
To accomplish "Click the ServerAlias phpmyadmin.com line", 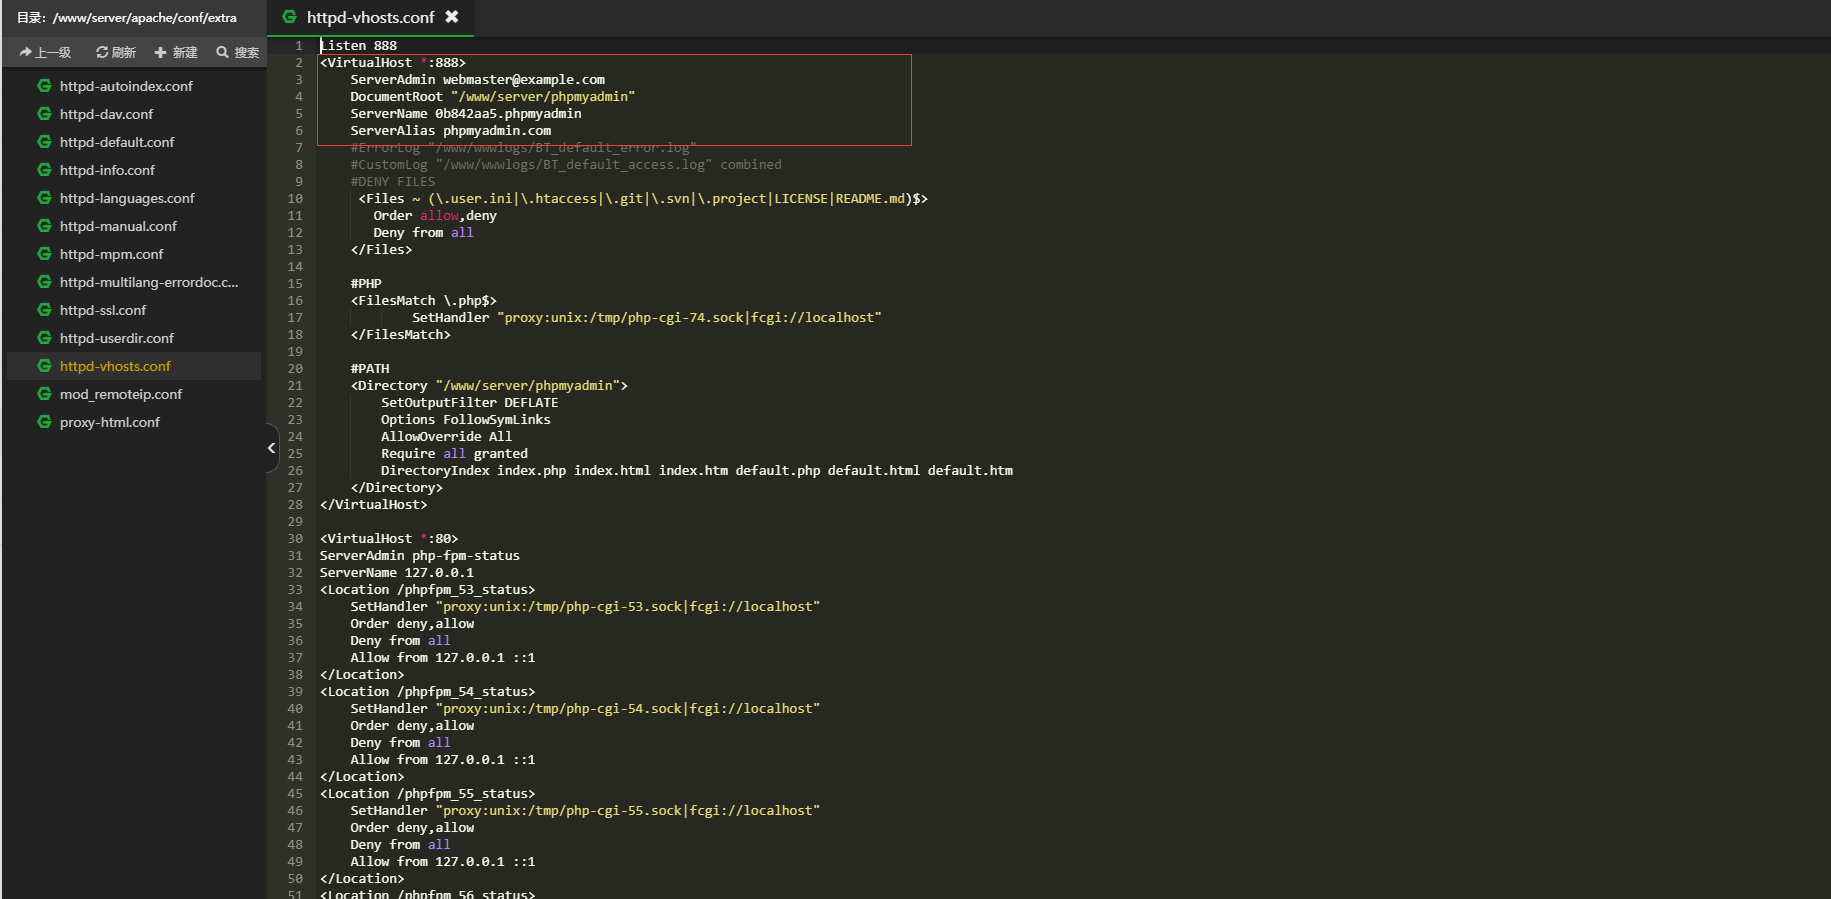I will click(x=451, y=131).
